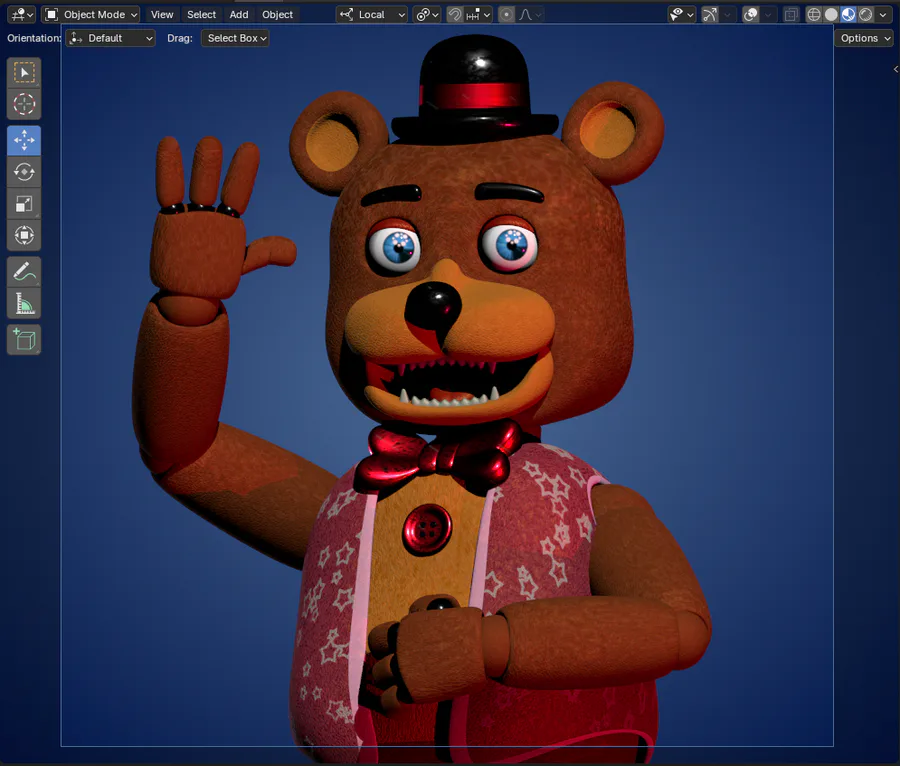
Task: Open the overlays settings dropdown arrow
Action: point(768,14)
